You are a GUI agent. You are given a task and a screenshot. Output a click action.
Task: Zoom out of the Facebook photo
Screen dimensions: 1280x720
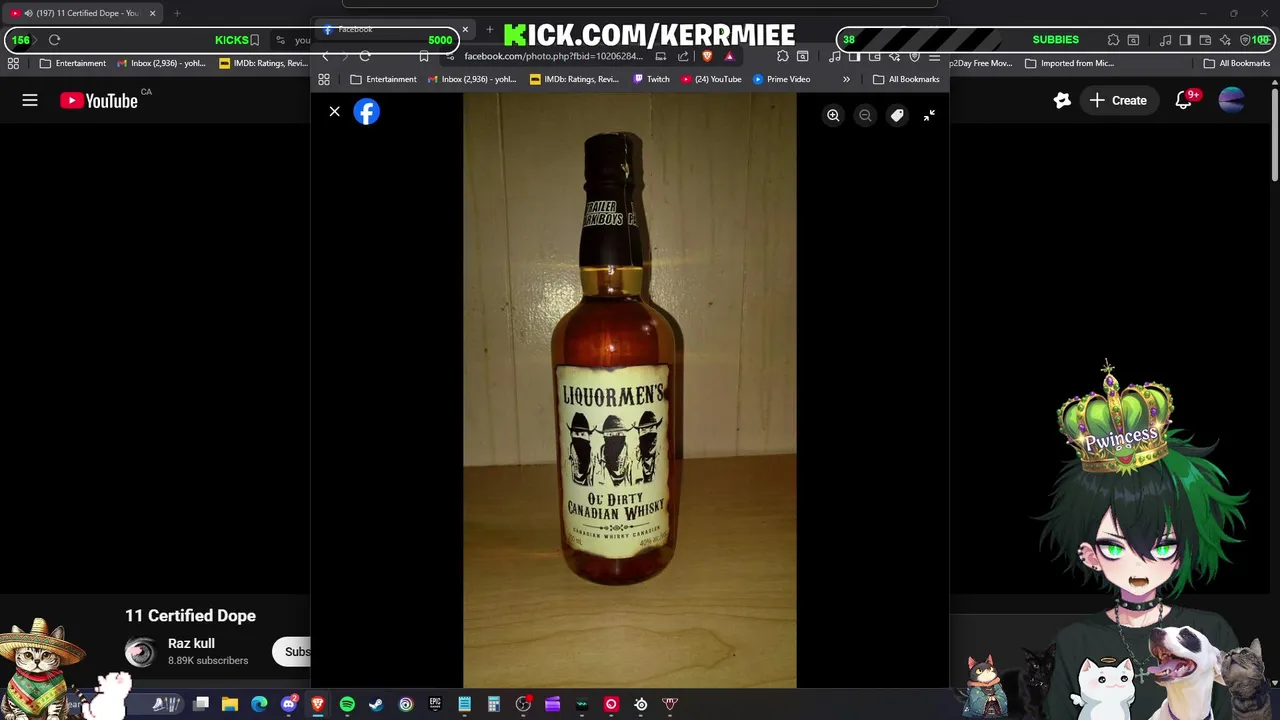[x=865, y=116]
